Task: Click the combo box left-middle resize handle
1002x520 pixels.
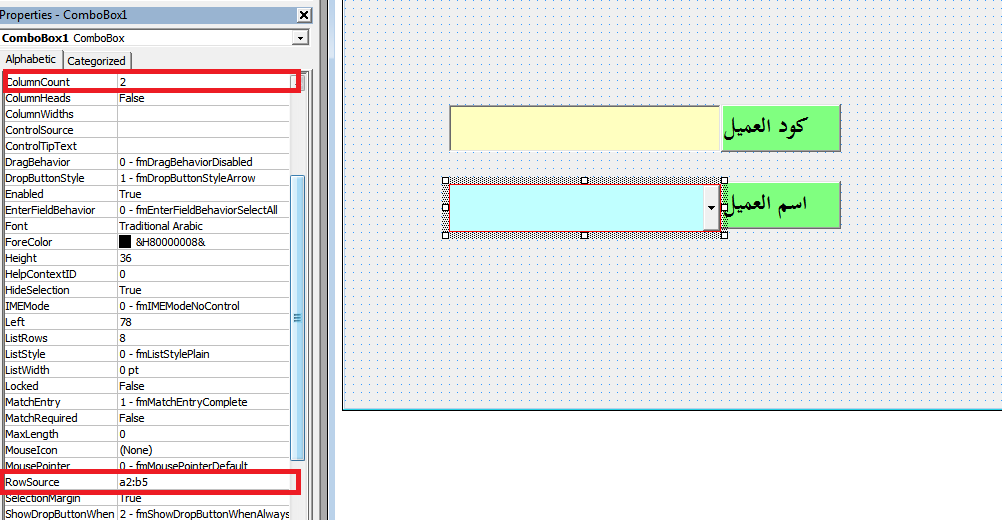Action: [x=445, y=208]
